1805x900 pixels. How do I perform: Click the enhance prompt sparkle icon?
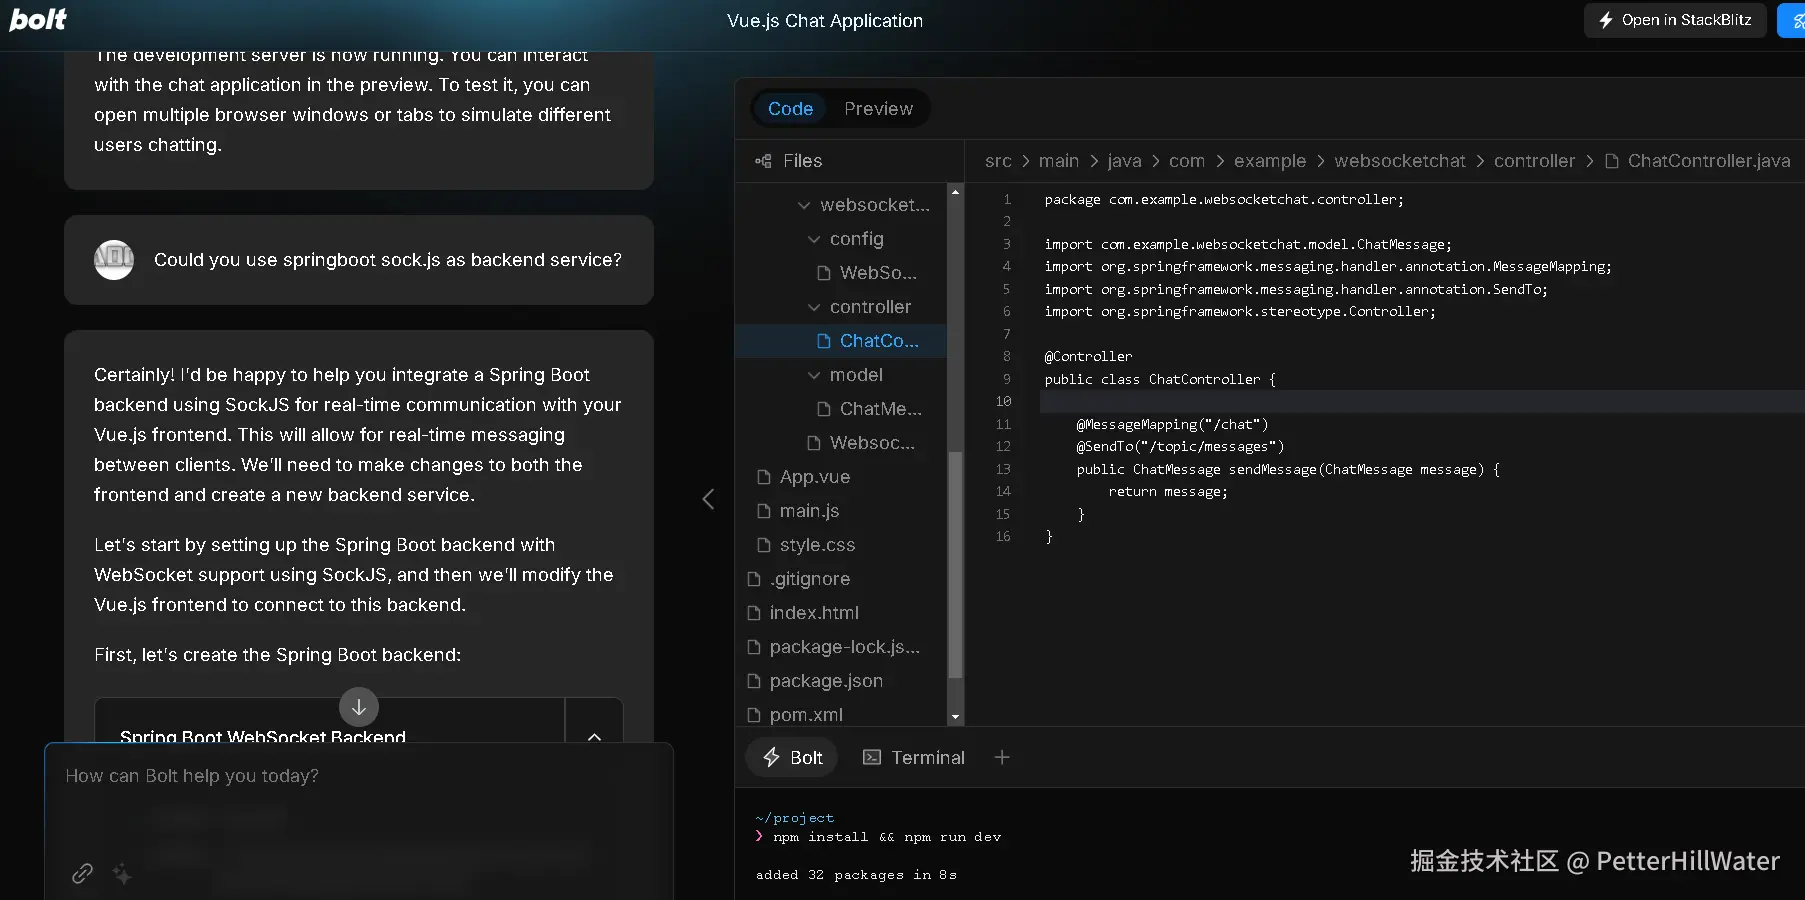coord(122,873)
